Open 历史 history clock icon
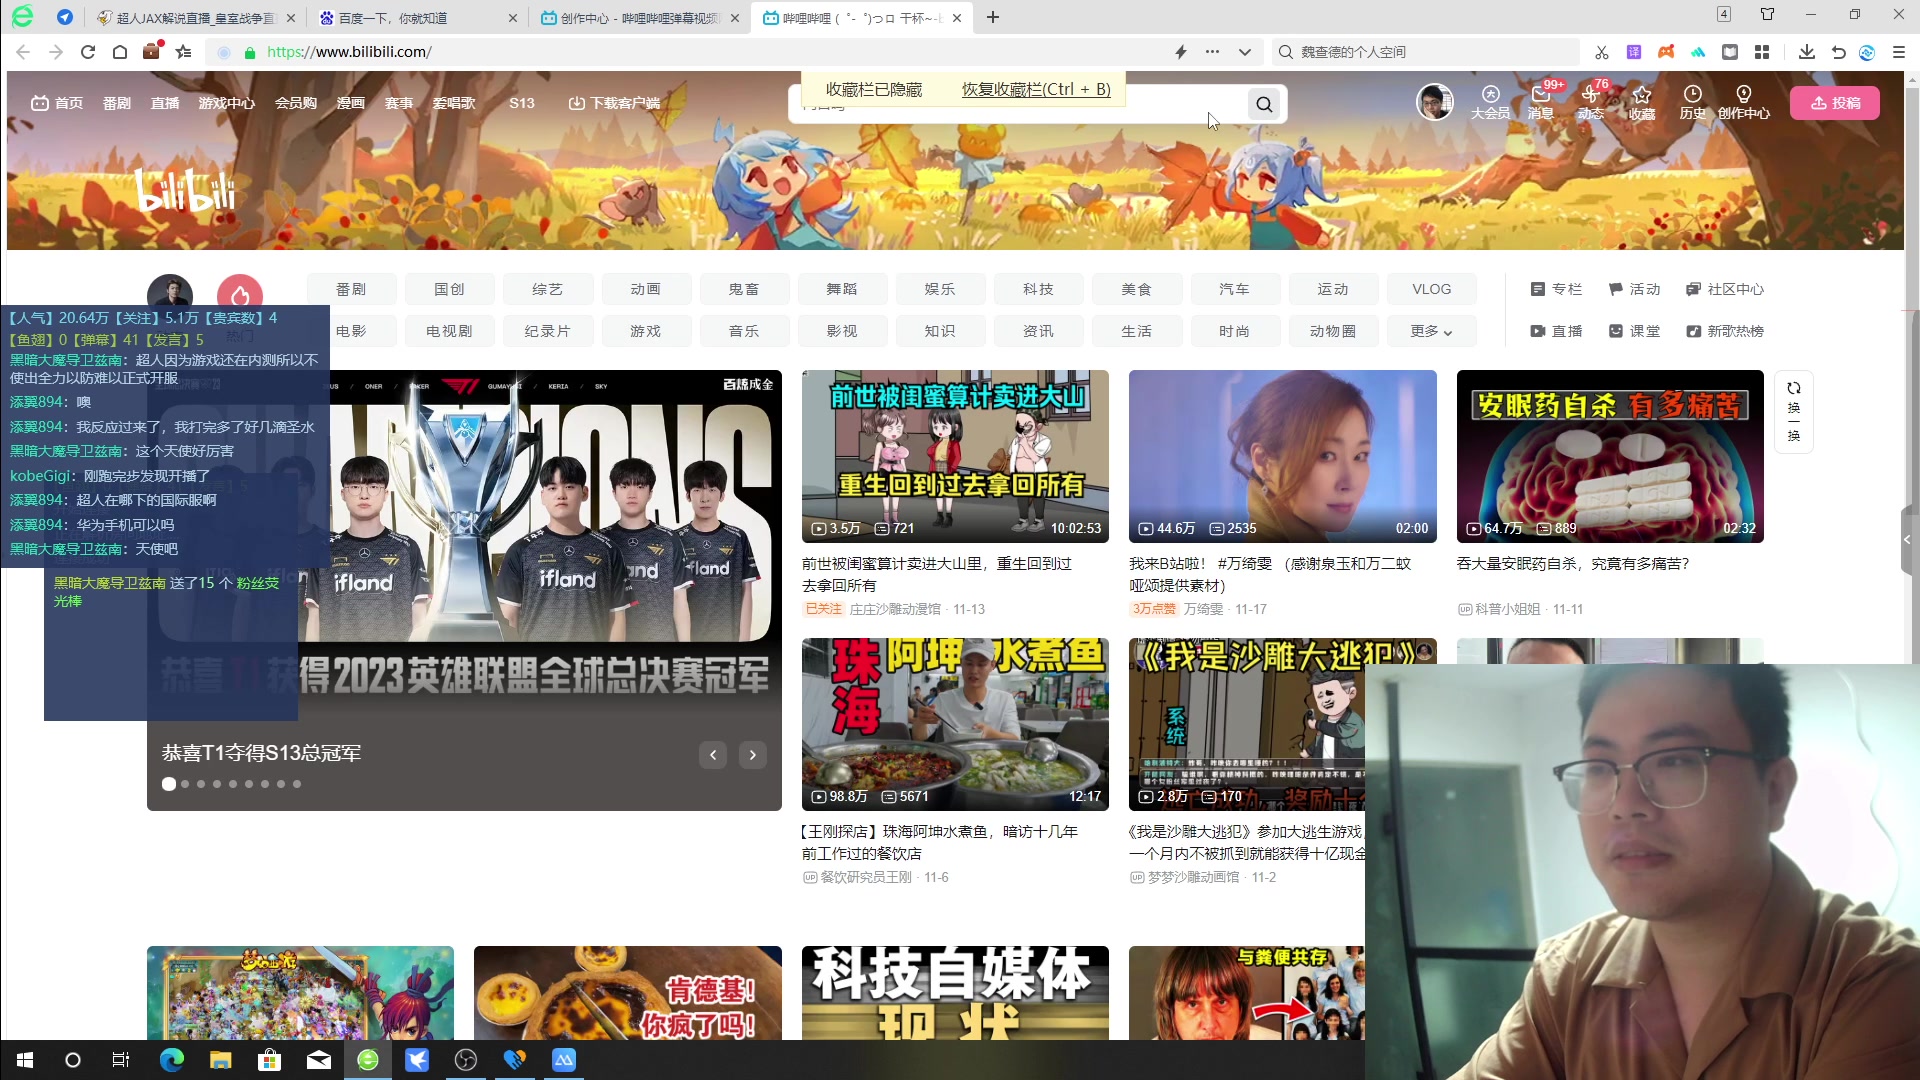Screen dimensions: 1920x1080 click(x=1692, y=102)
